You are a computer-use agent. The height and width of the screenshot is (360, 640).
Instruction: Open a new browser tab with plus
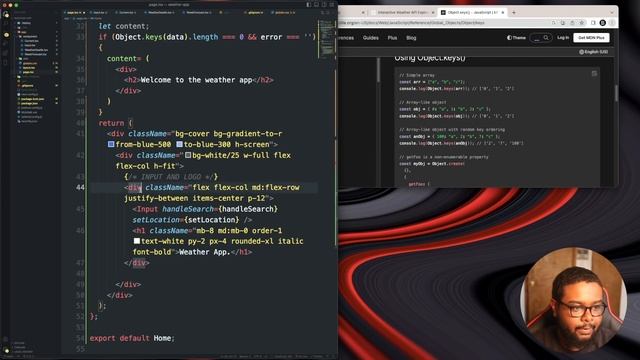tap(513, 12)
